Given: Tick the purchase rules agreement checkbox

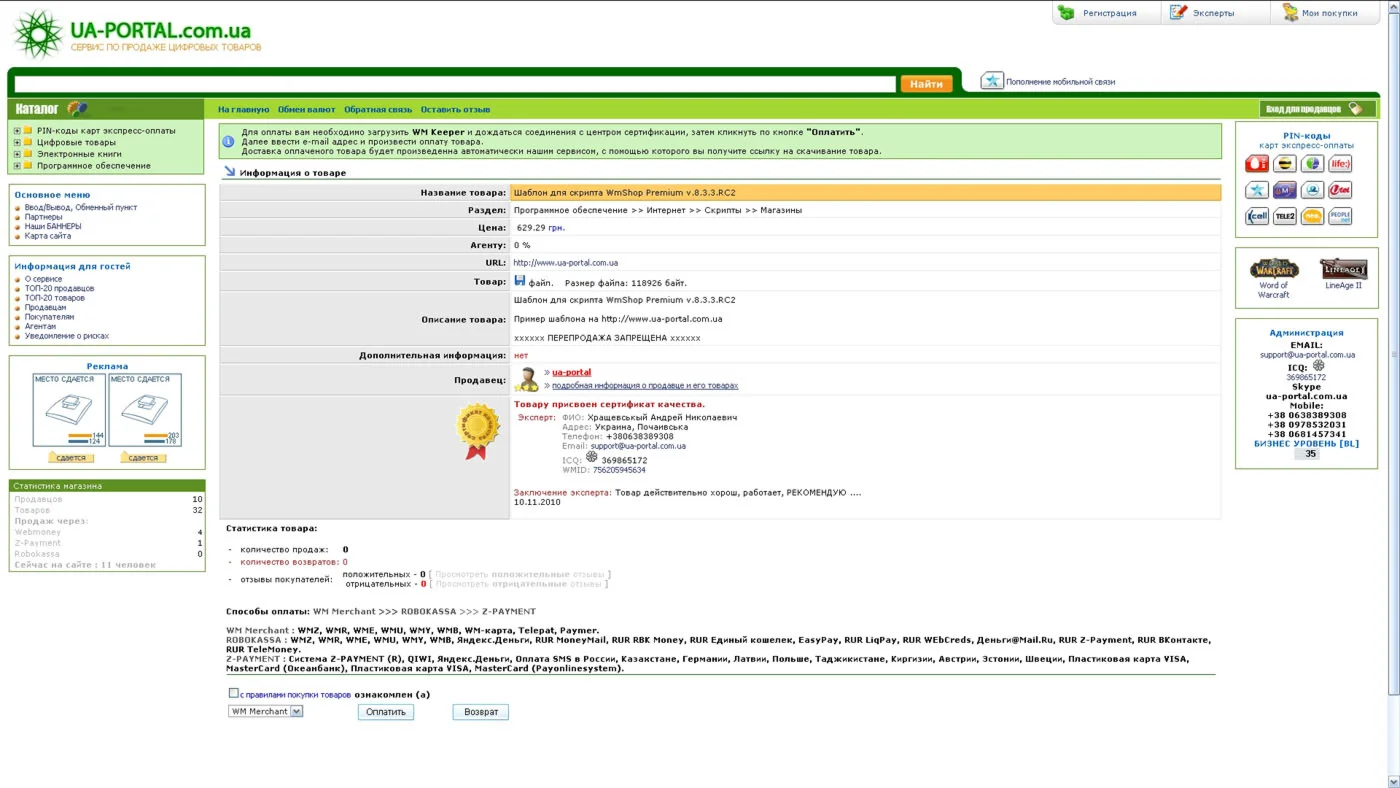Looking at the screenshot, I should pos(233,693).
